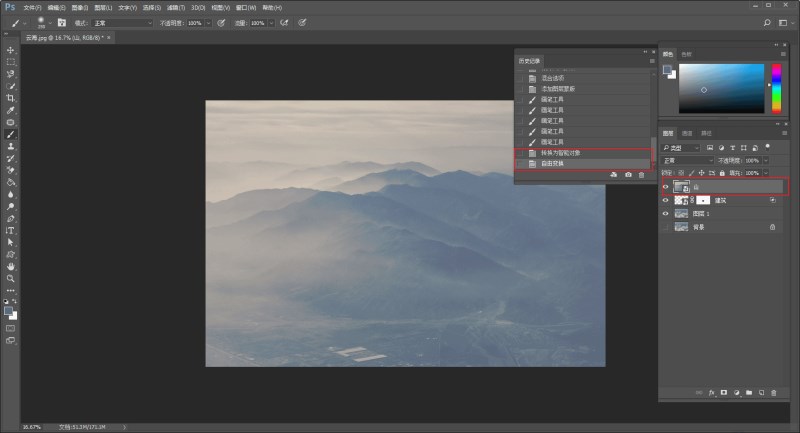This screenshot has height=433, width=800.
Task: Click the hue spectrum slider
Action: coord(773,88)
